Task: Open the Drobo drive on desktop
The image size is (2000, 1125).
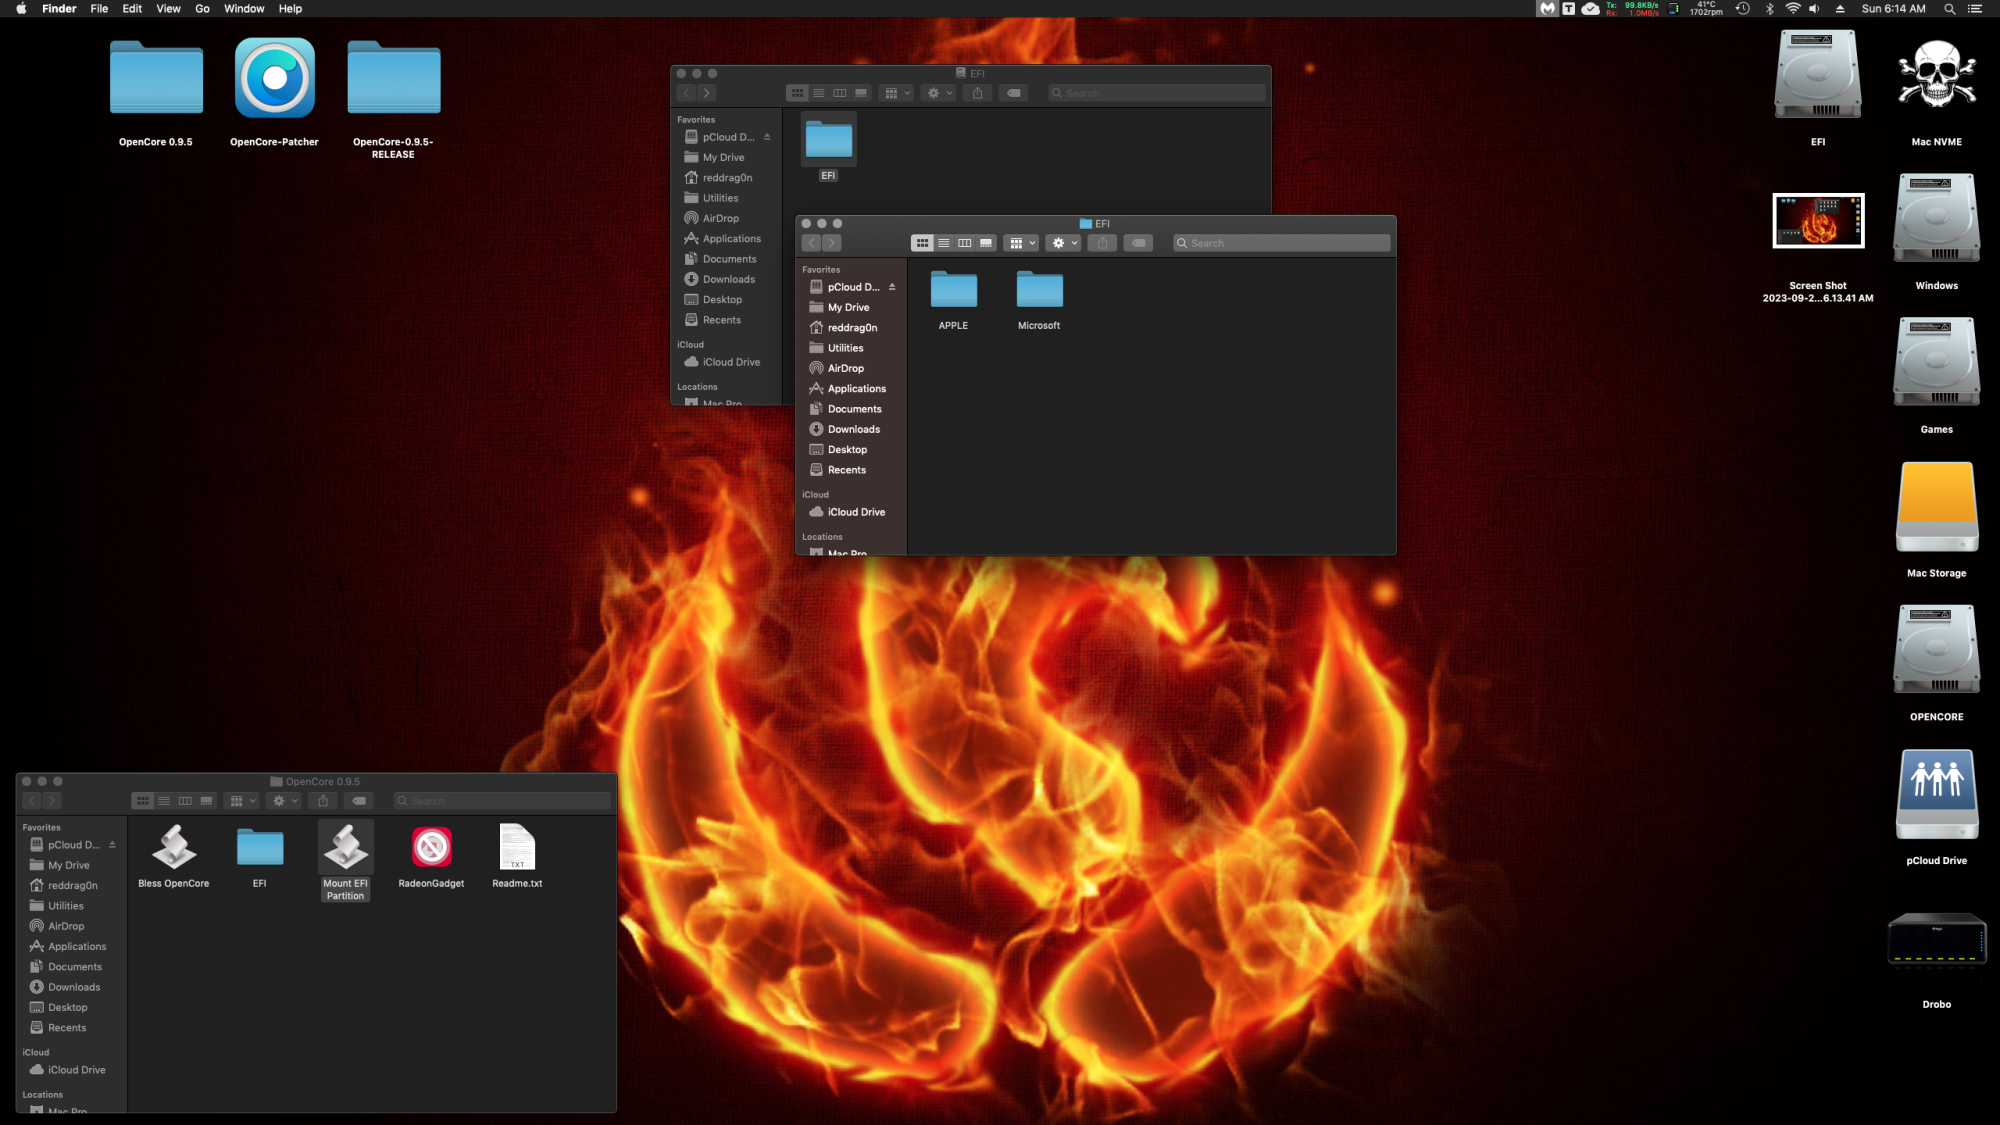Action: [1936, 942]
